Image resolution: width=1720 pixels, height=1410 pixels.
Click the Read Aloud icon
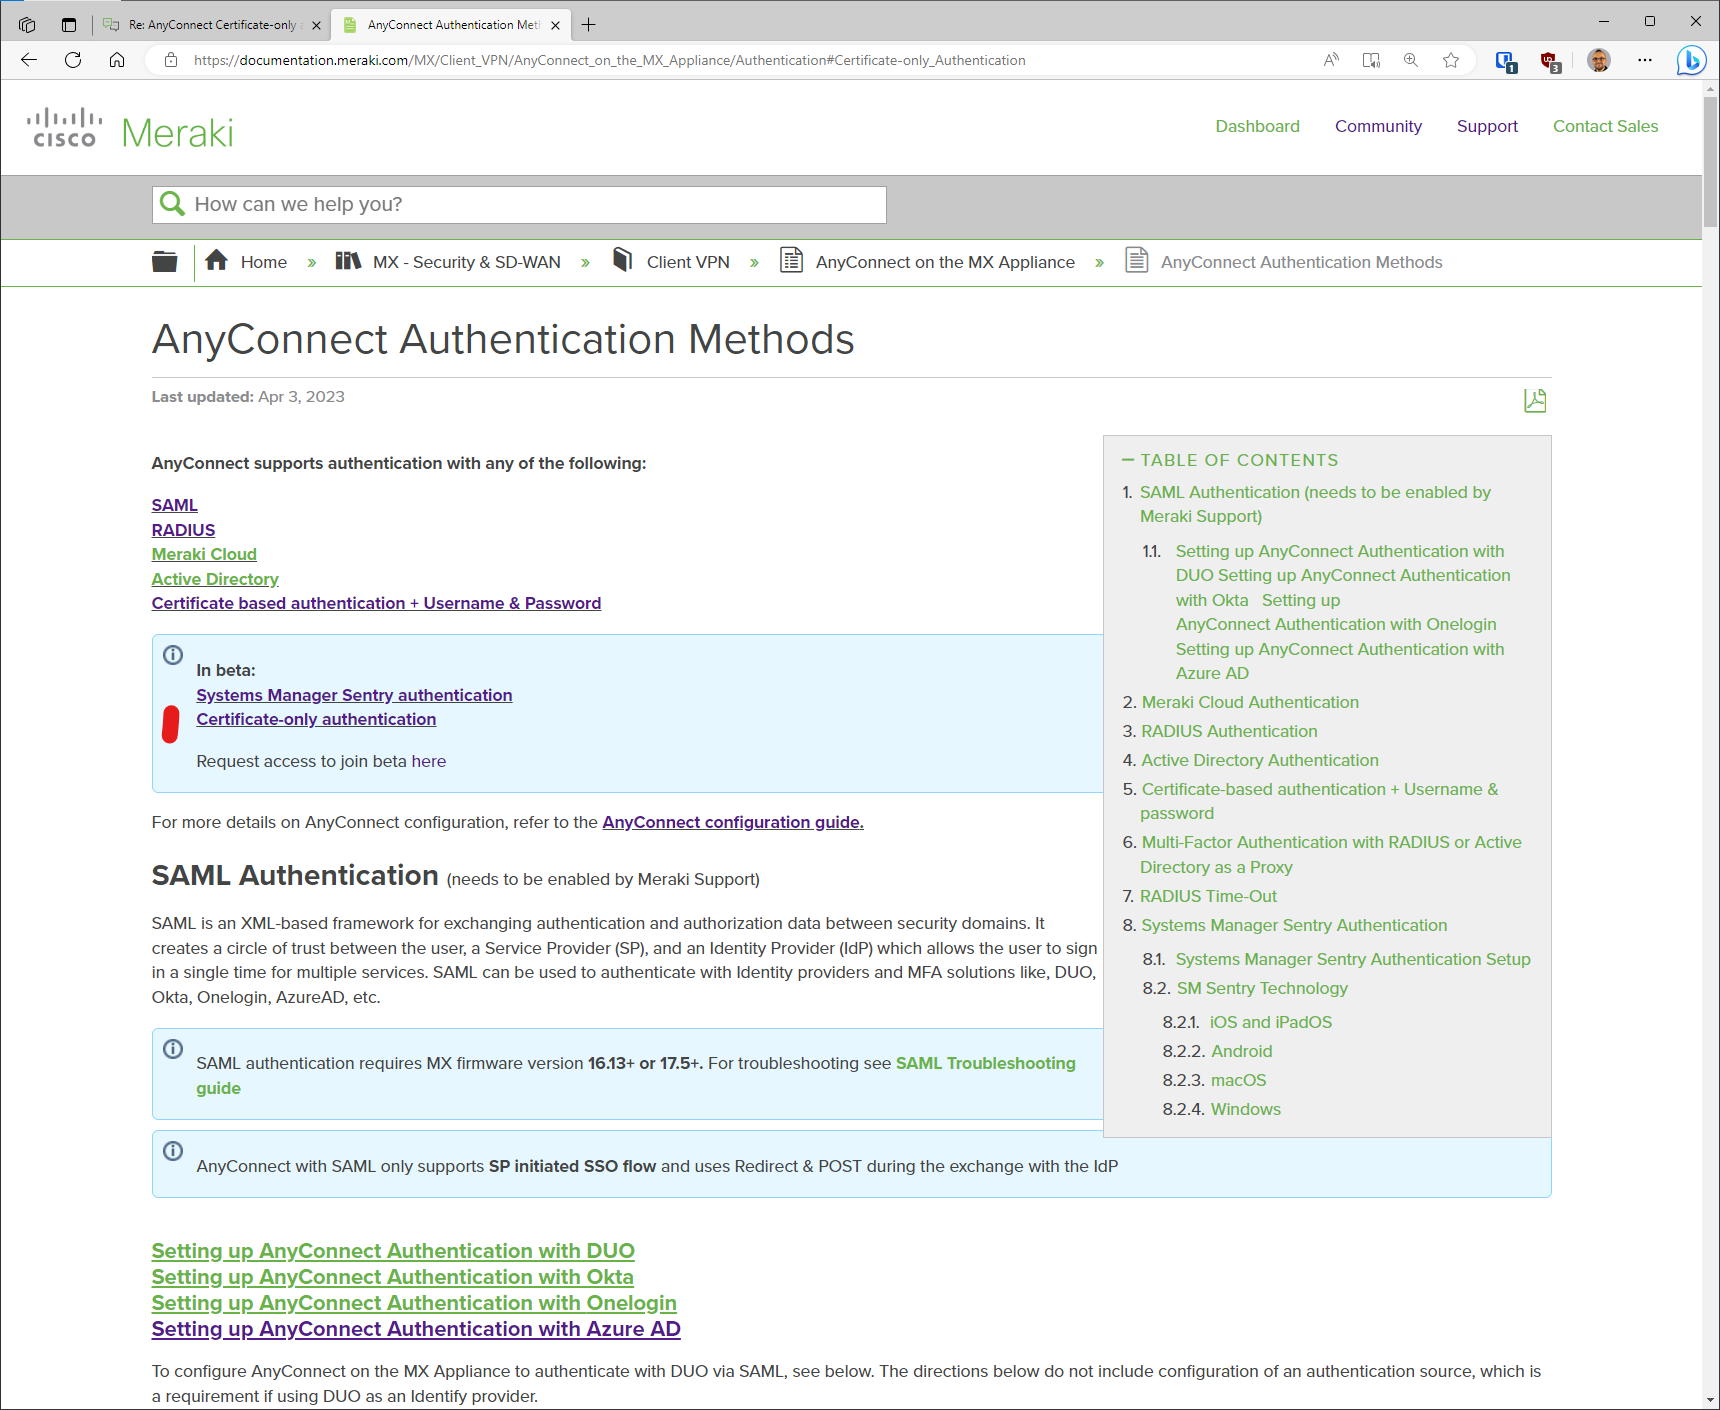point(1331,60)
